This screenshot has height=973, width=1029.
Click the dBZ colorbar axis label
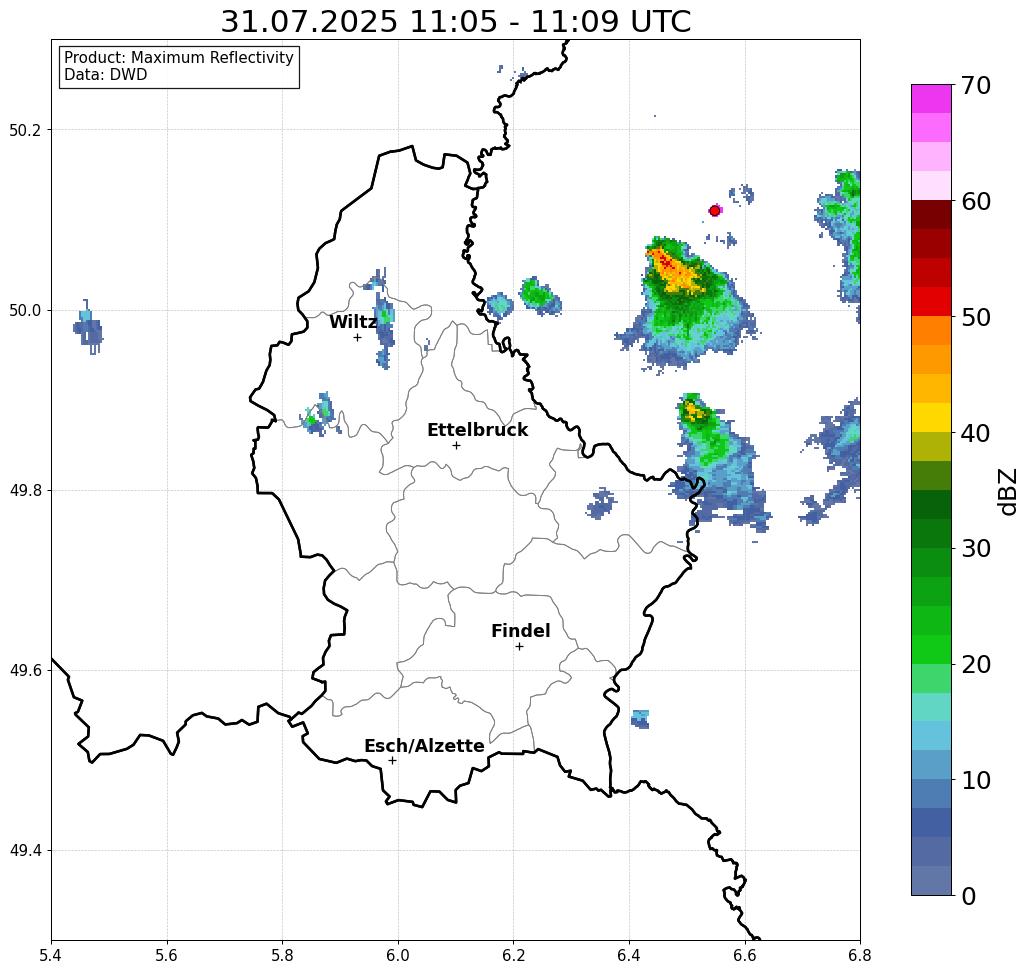click(1007, 492)
